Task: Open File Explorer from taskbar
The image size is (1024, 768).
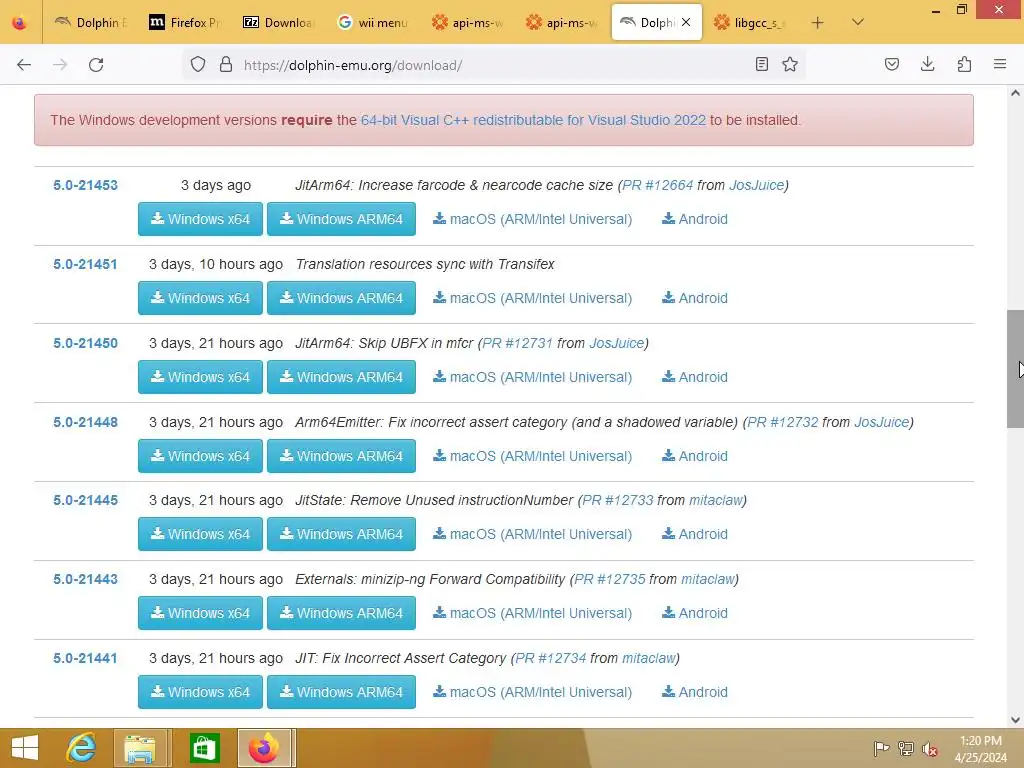Action: (140, 748)
